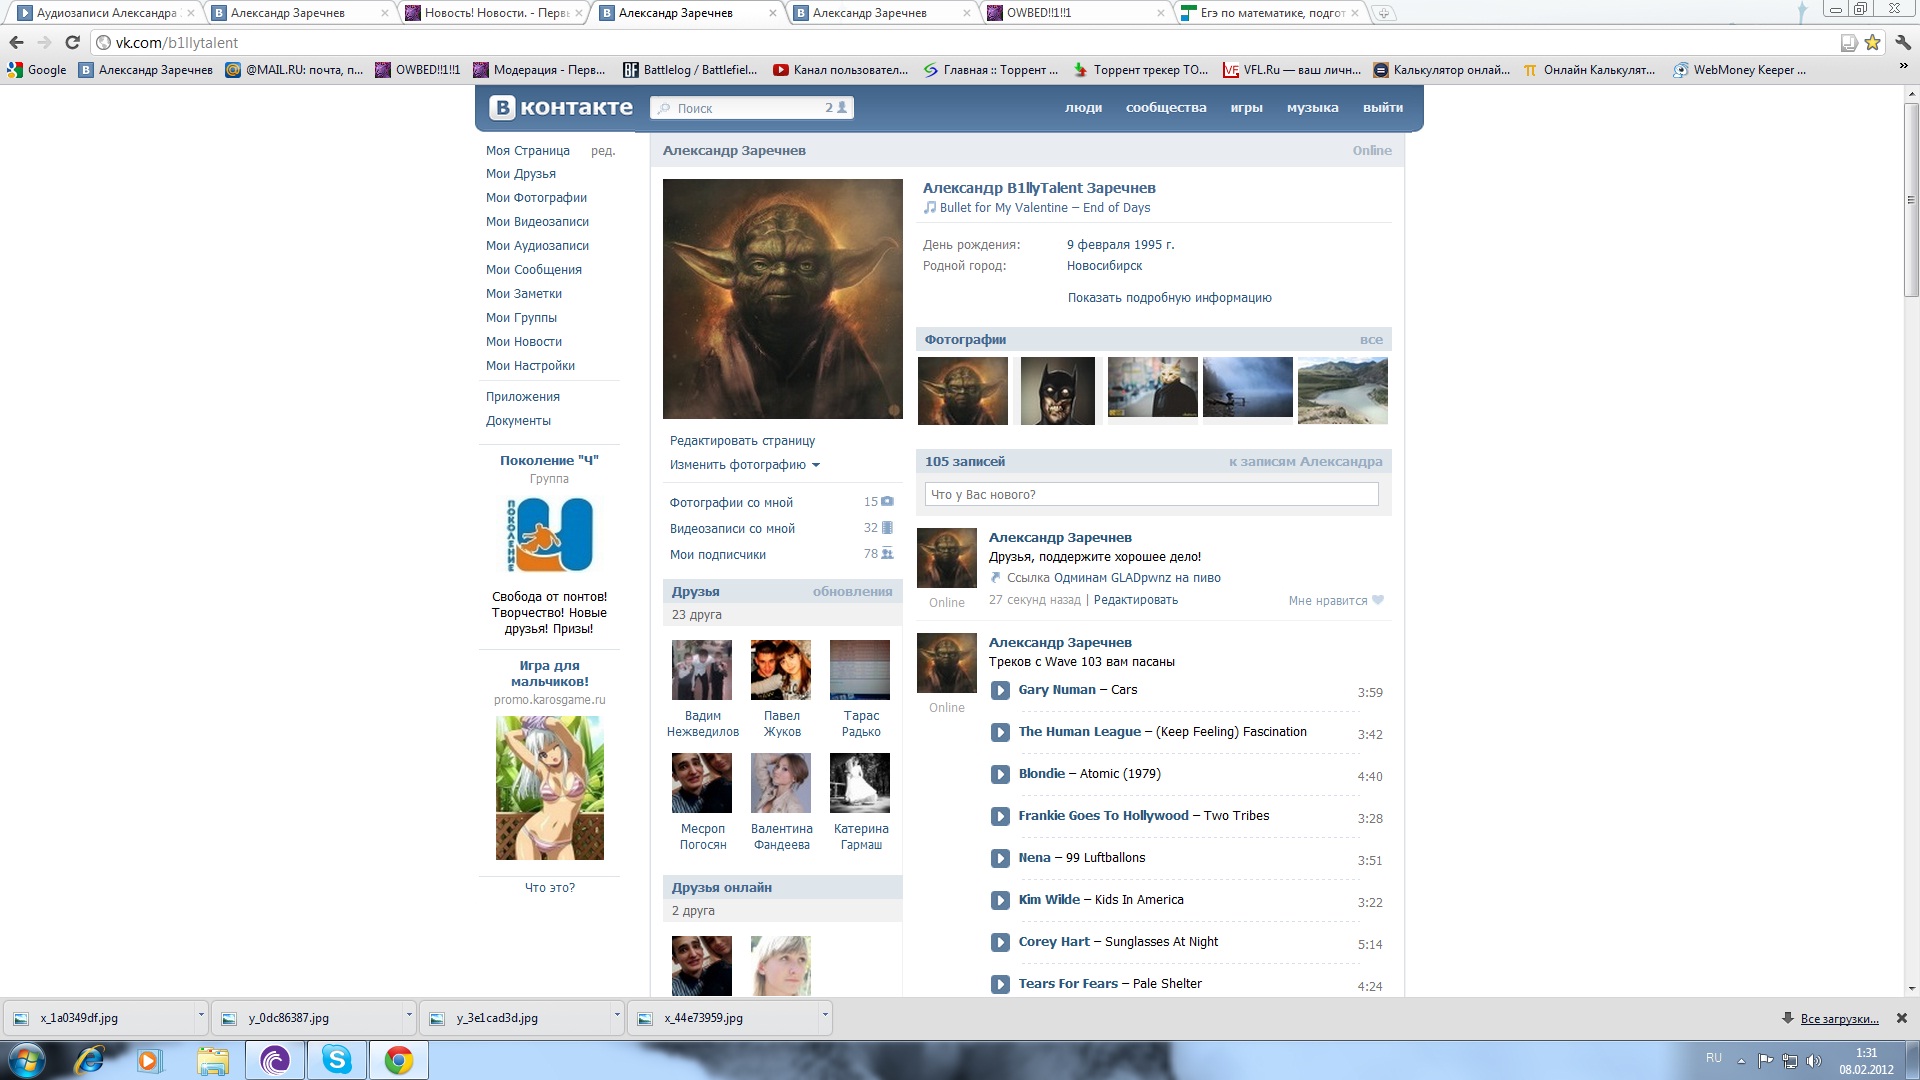Viewport: 1920px width, 1080px height.
Task: Click heart icon to like post
Action: tap(1378, 601)
